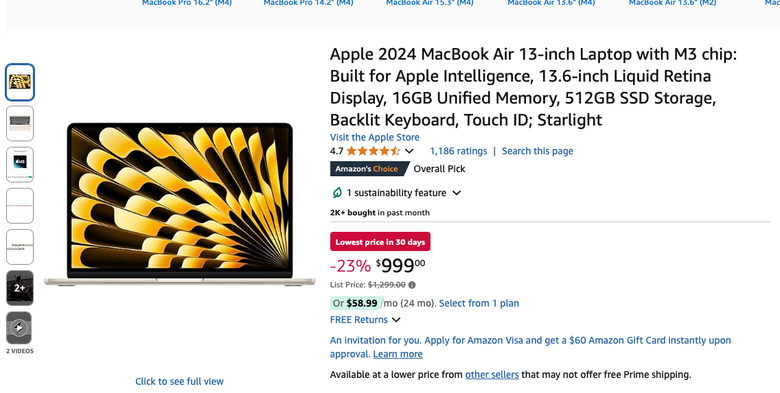
Task: Visit the Apple Store link
Action: point(375,137)
